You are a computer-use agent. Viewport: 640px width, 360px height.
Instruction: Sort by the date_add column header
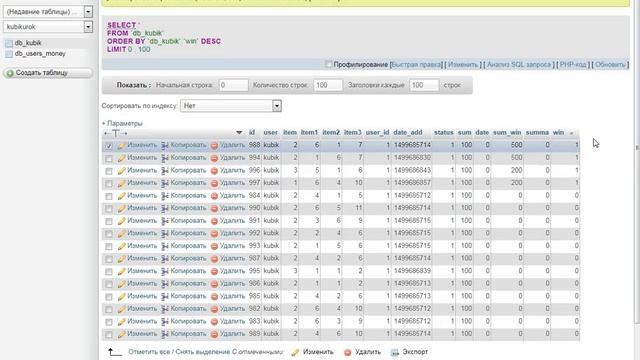[x=408, y=133]
